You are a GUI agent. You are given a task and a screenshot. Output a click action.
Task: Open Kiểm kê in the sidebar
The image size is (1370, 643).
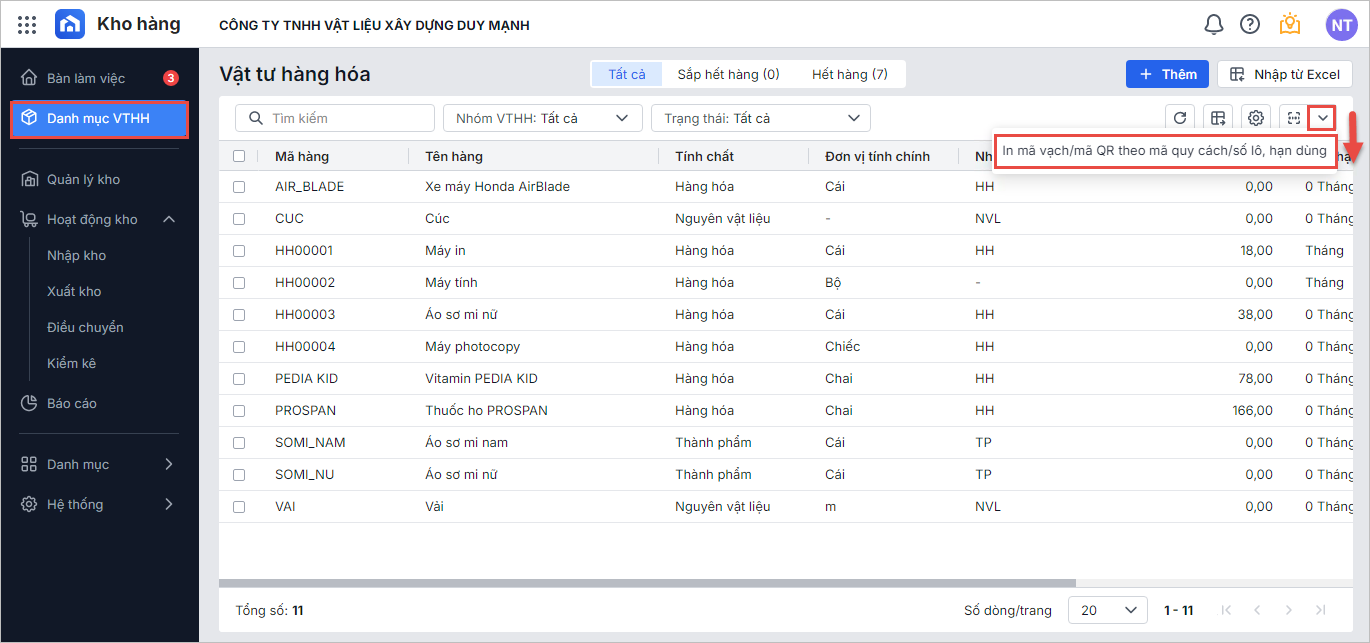pyautogui.click(x=72, y=364)
